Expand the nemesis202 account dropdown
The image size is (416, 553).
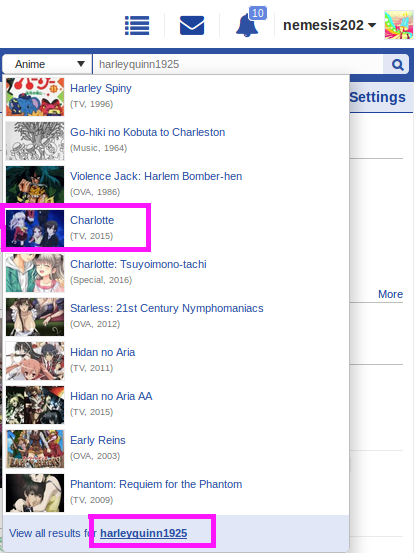[329, 25]
